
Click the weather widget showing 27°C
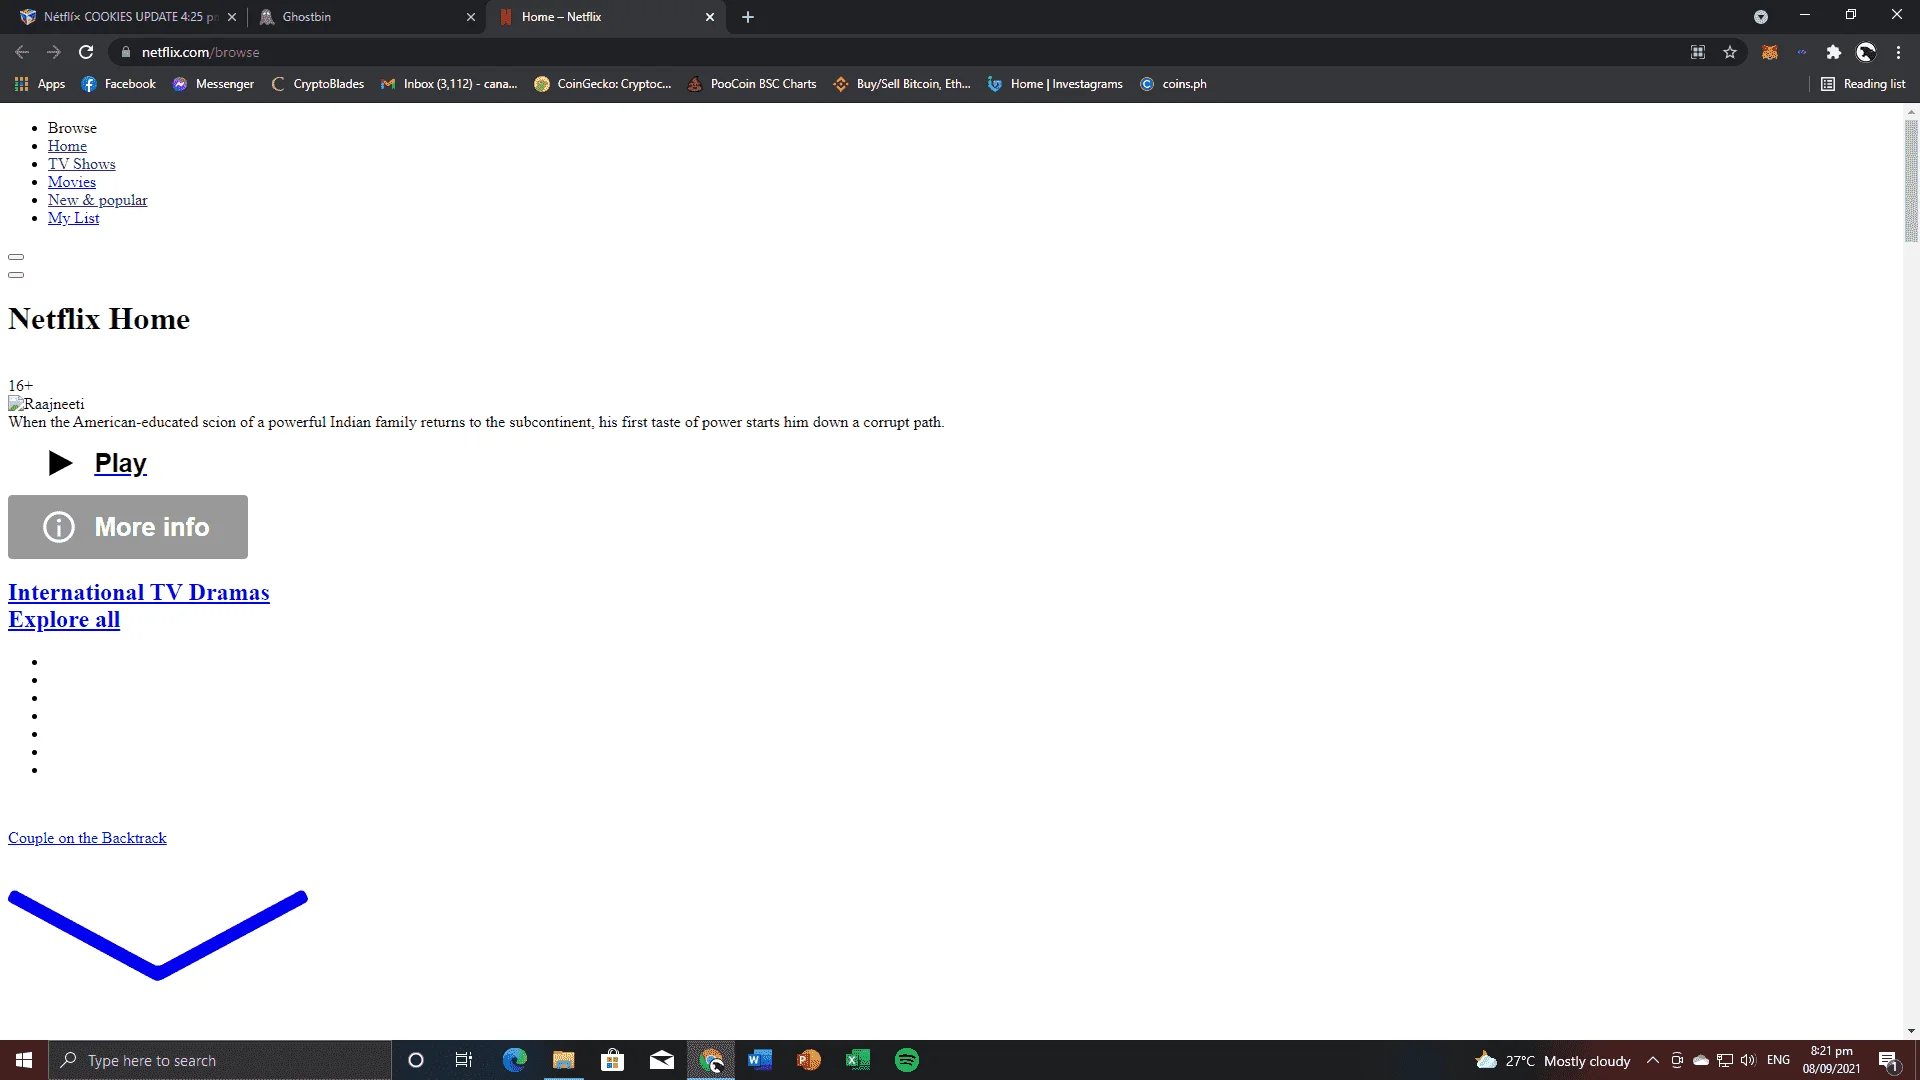click(1553, 1060)
